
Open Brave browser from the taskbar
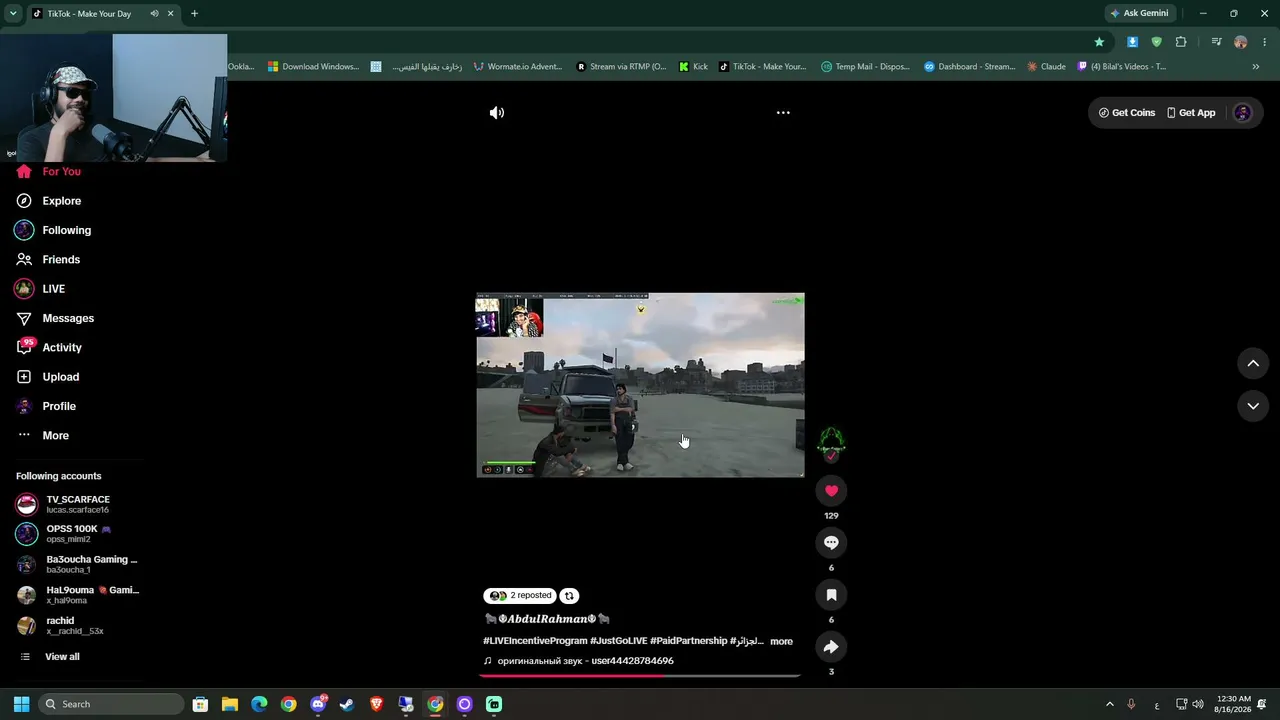[377, 704]
